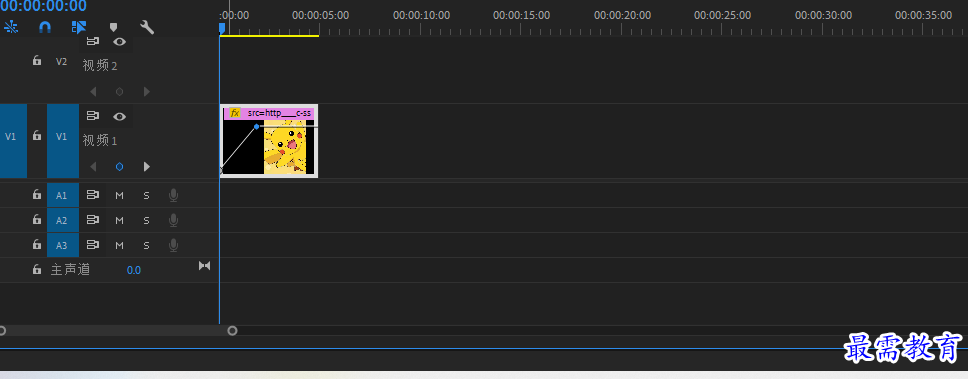Enable voice-over record on A2

(x=173, y=220)
